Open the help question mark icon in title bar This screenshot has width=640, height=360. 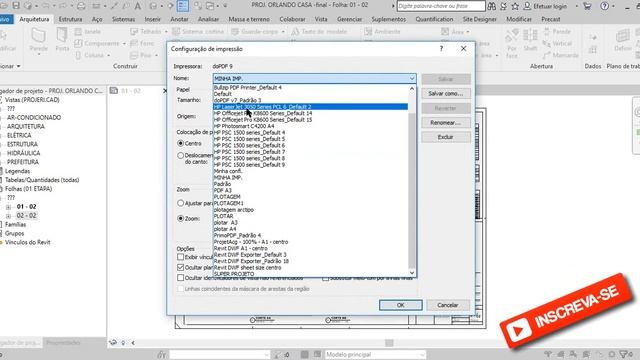click(604, 6)
